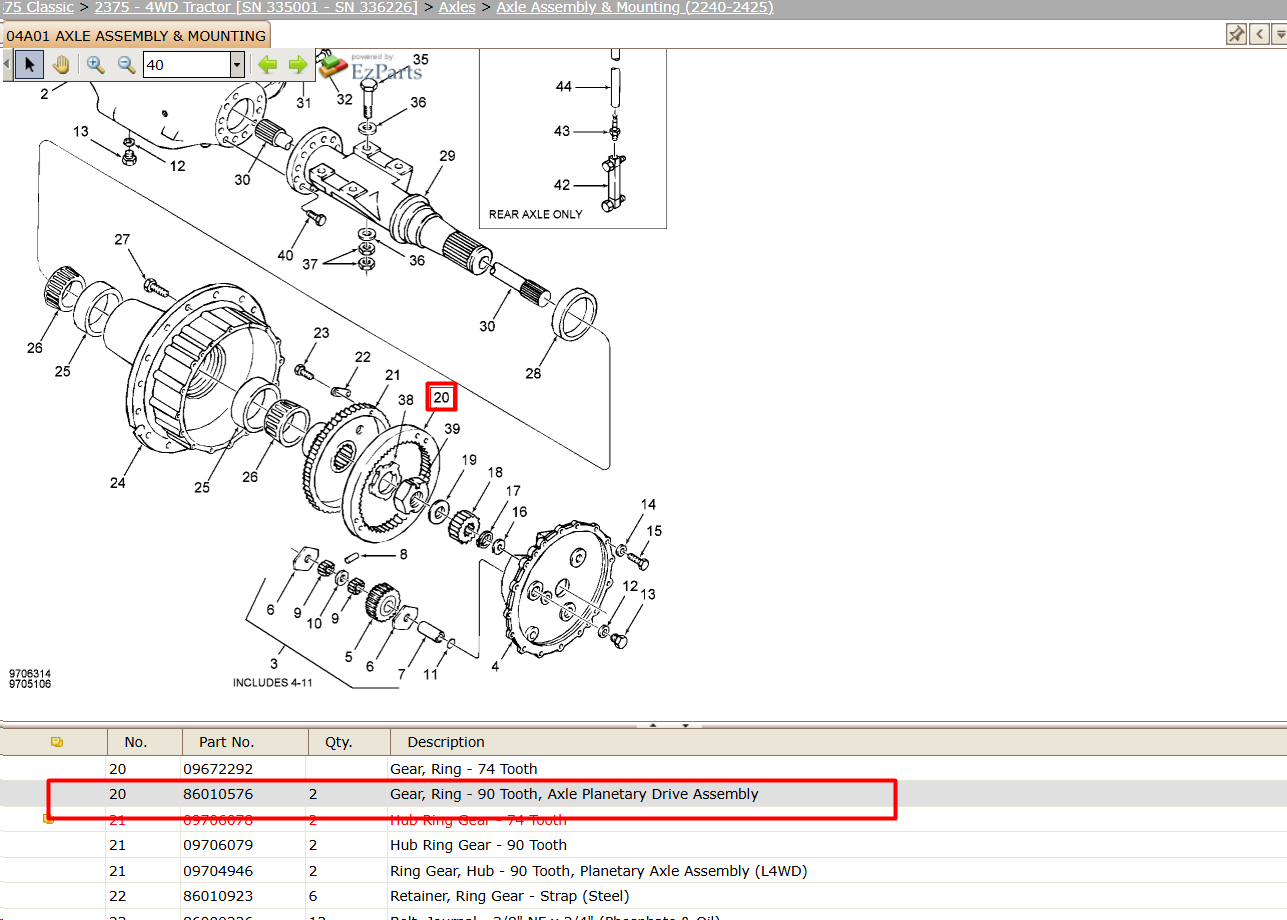Viewport: 1287px width, 920px height.
Task: Click the EzParts logo
Action: [372, 67]
